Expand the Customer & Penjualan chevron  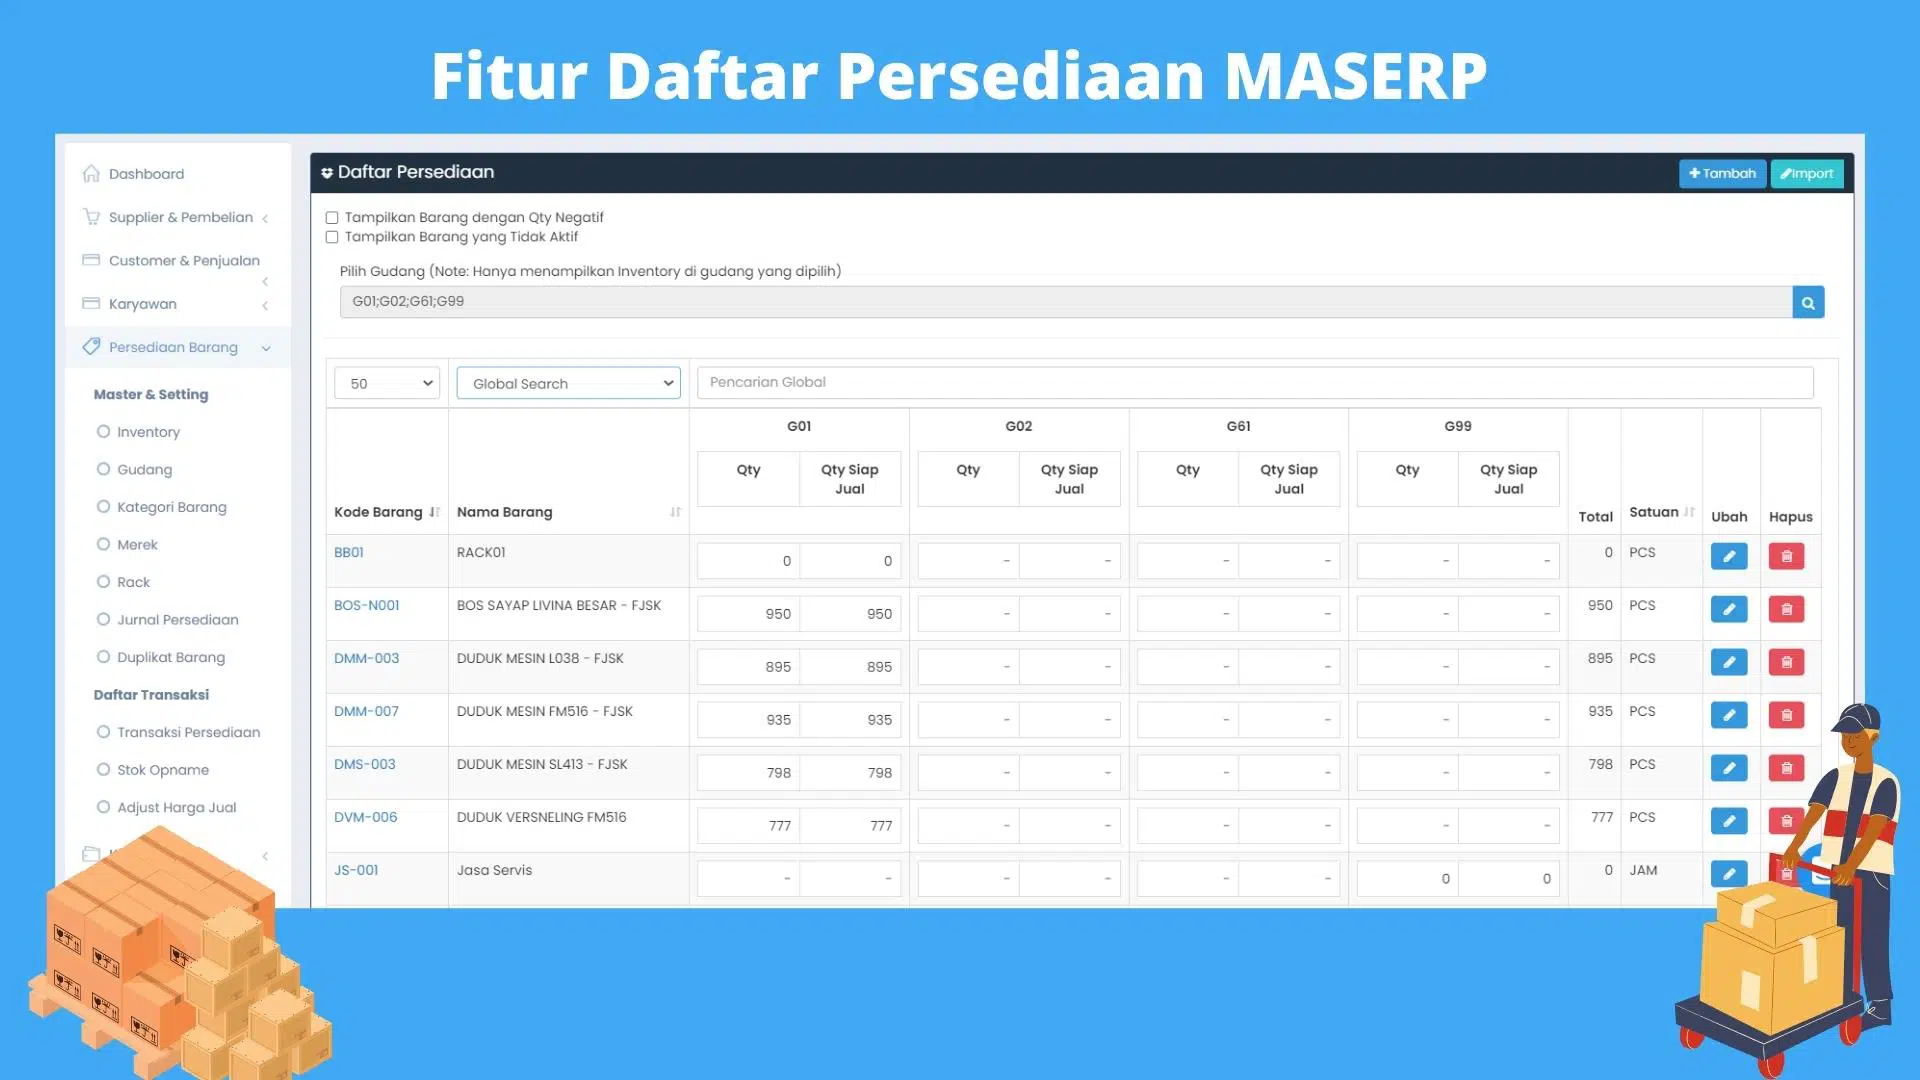(265, 282)
